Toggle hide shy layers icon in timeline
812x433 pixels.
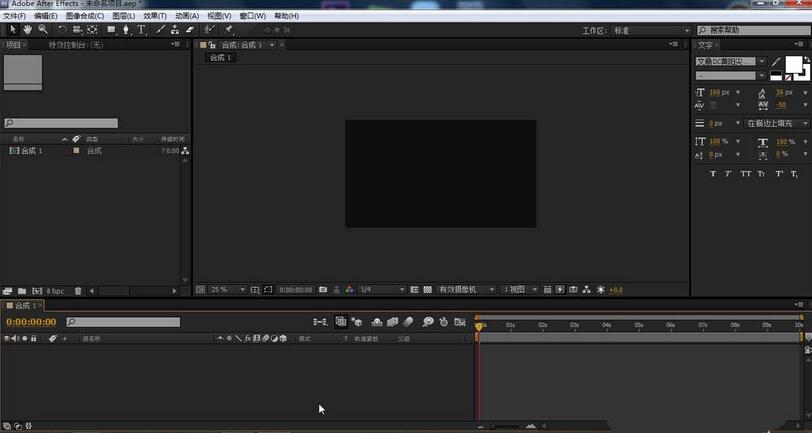pos(377,322)
